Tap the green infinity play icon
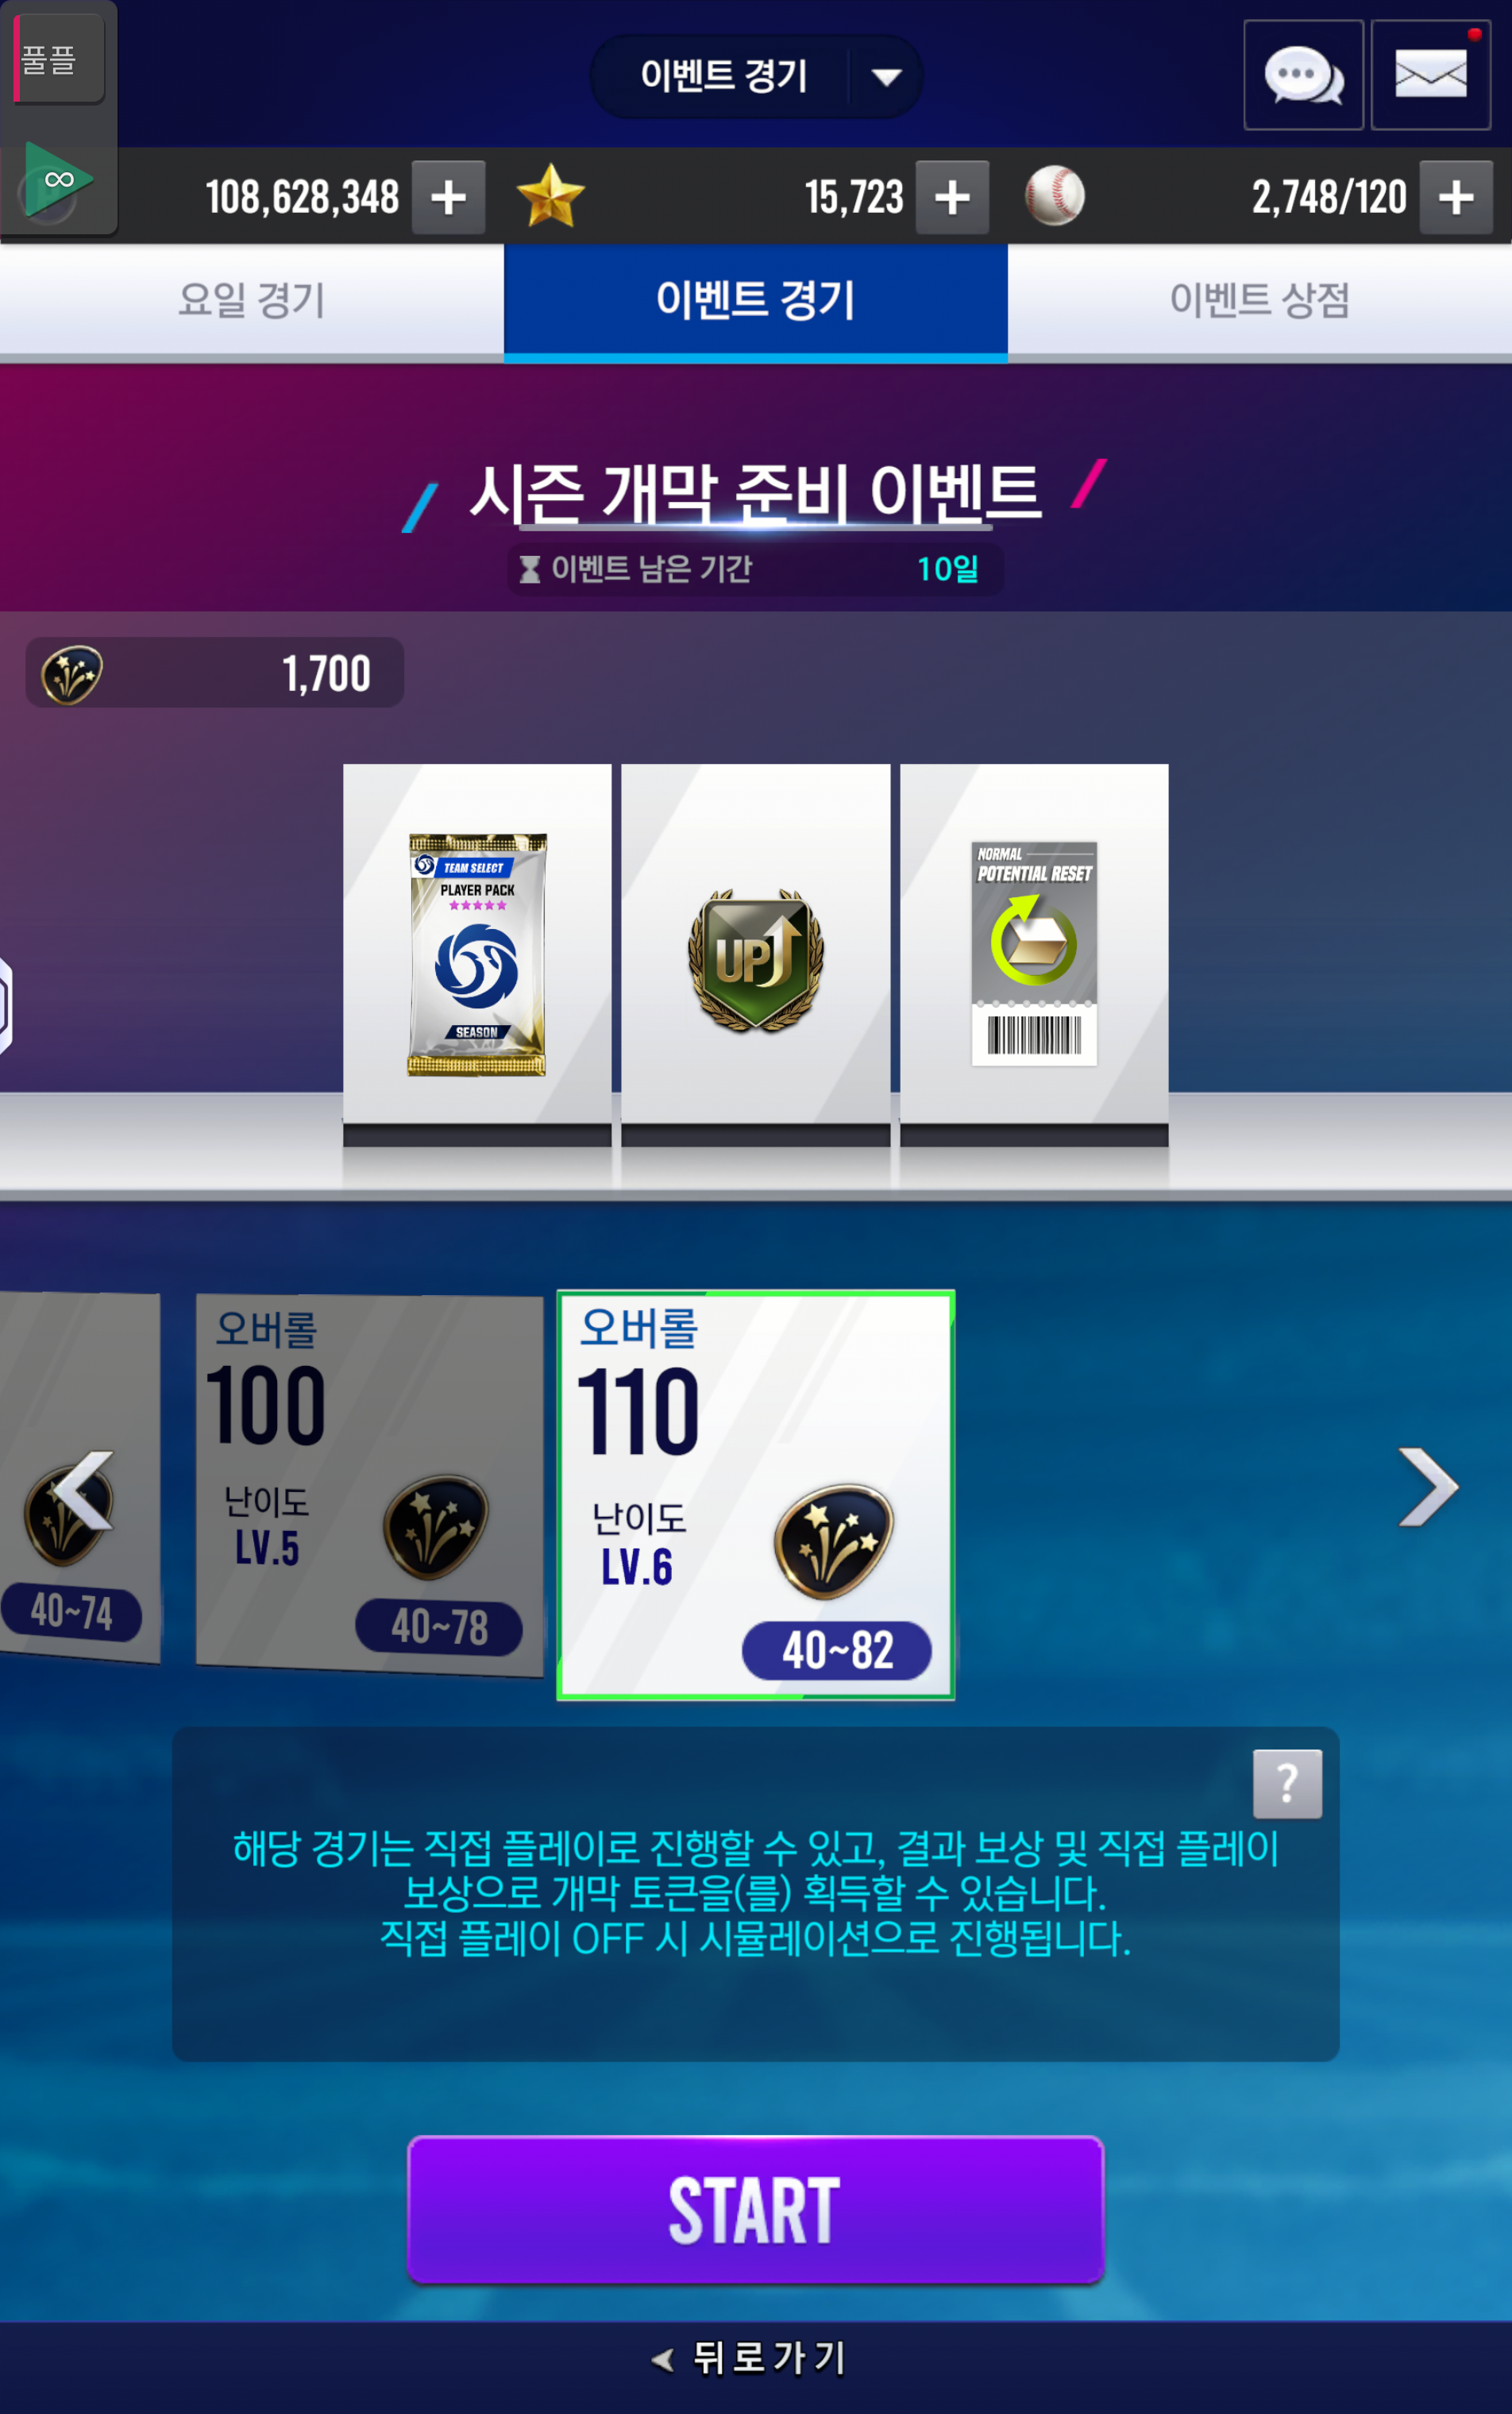1512x2414 pixels. pos(57,180)
